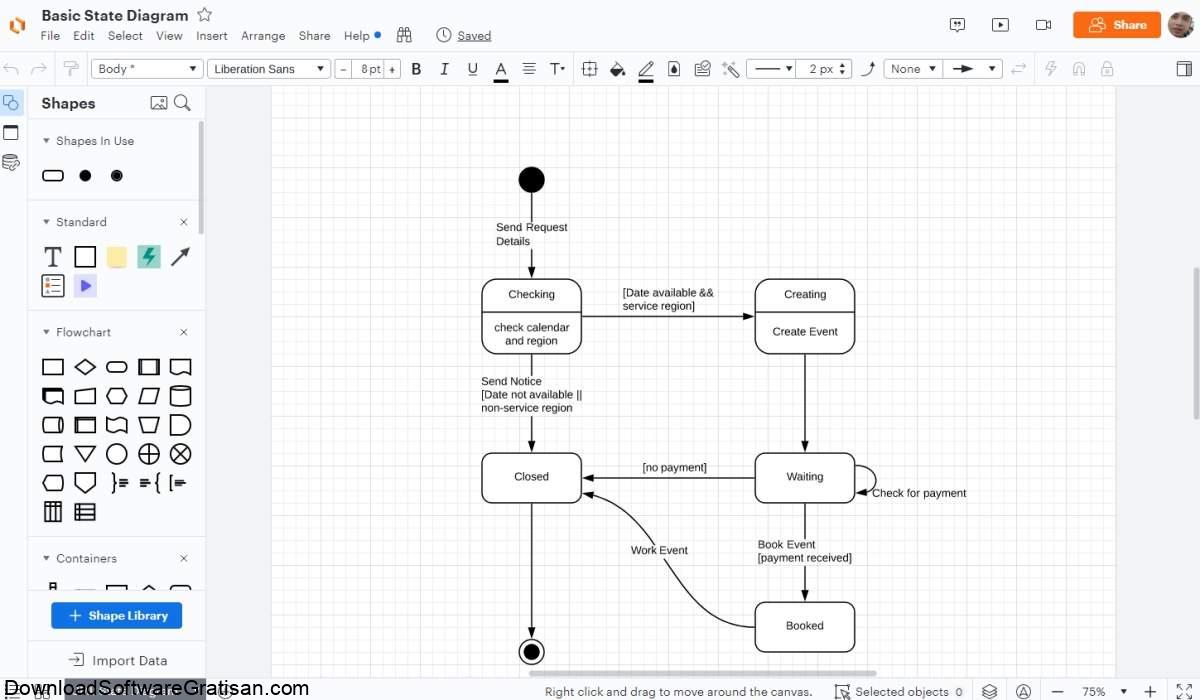
Task: Toggle bold formatting
Action: (417, 69)
